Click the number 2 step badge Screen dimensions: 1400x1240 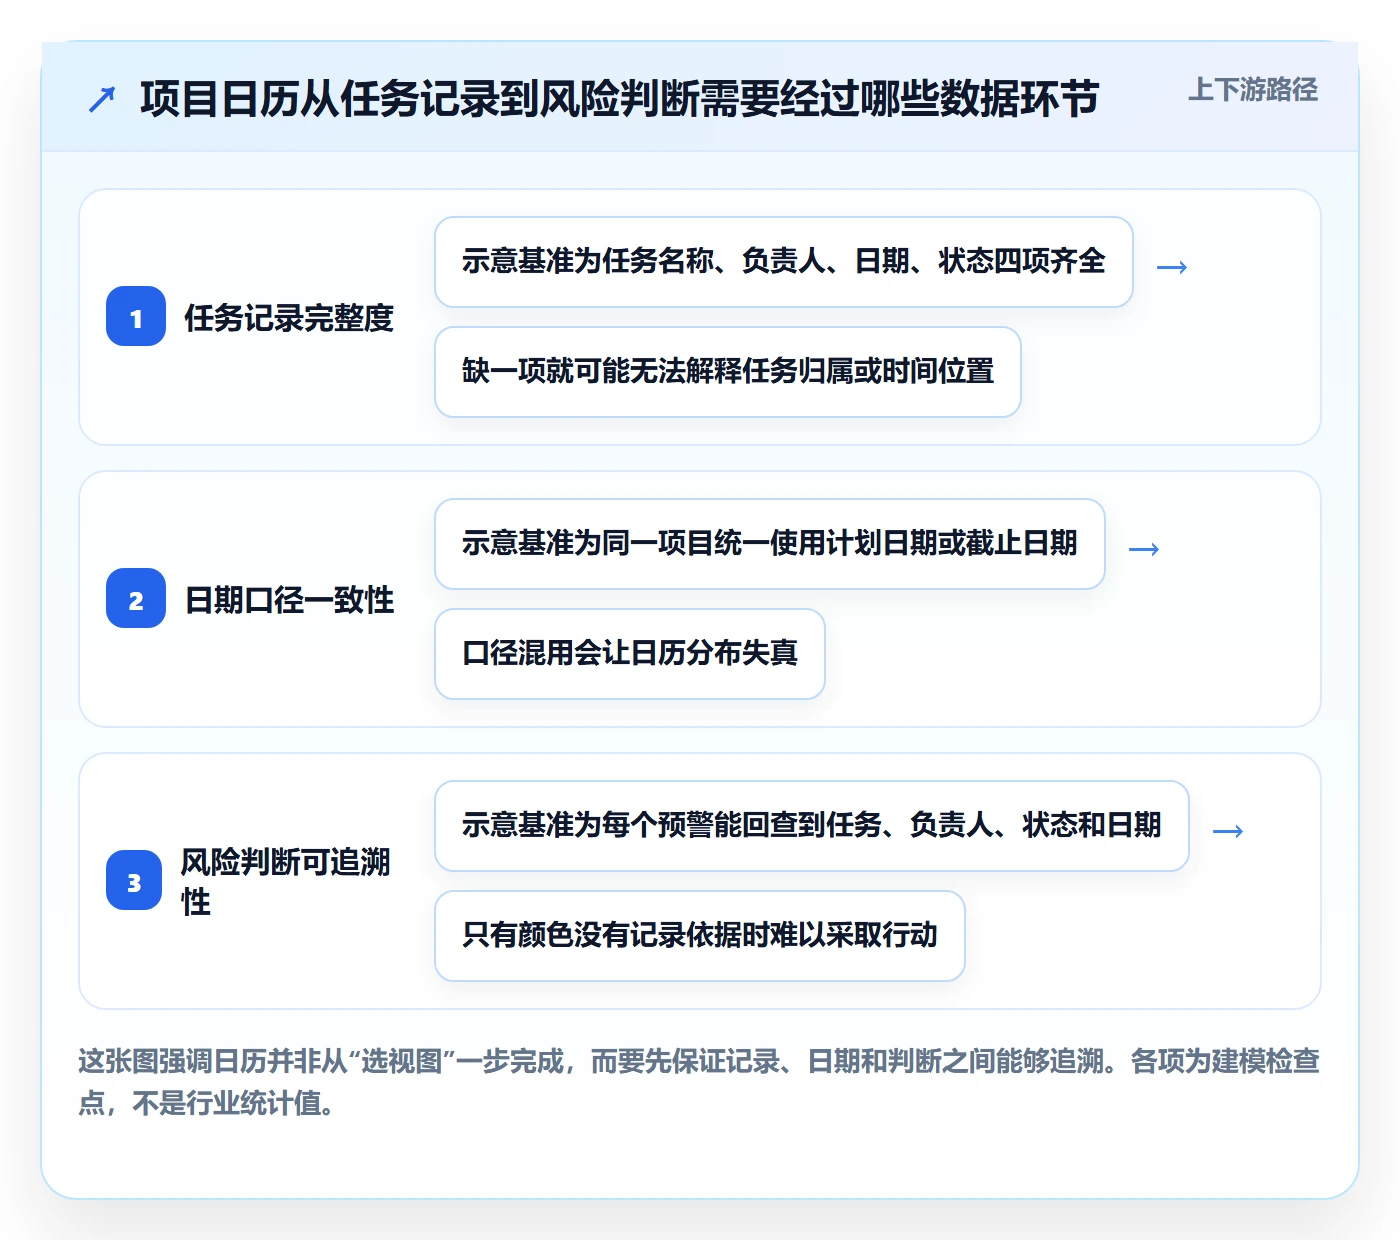tap(136, 599)
